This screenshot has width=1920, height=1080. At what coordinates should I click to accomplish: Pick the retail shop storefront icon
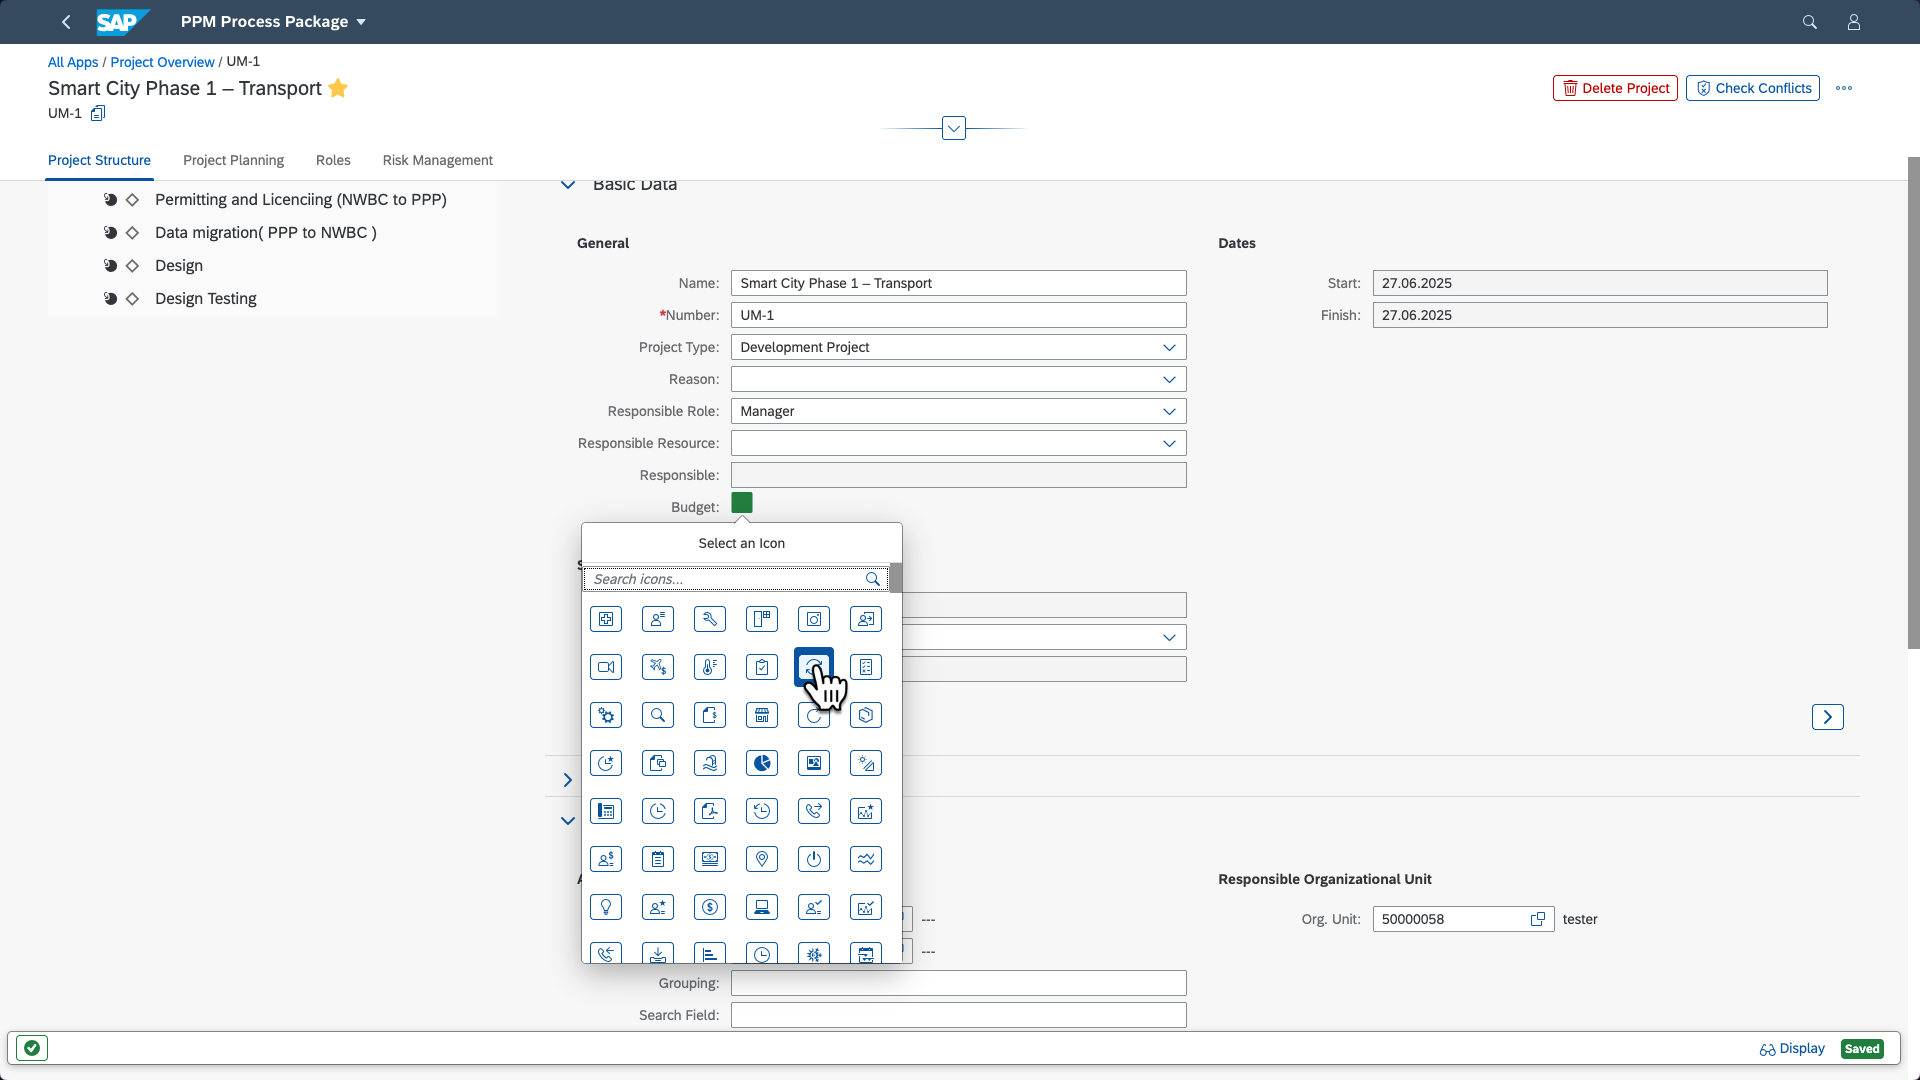762,715
